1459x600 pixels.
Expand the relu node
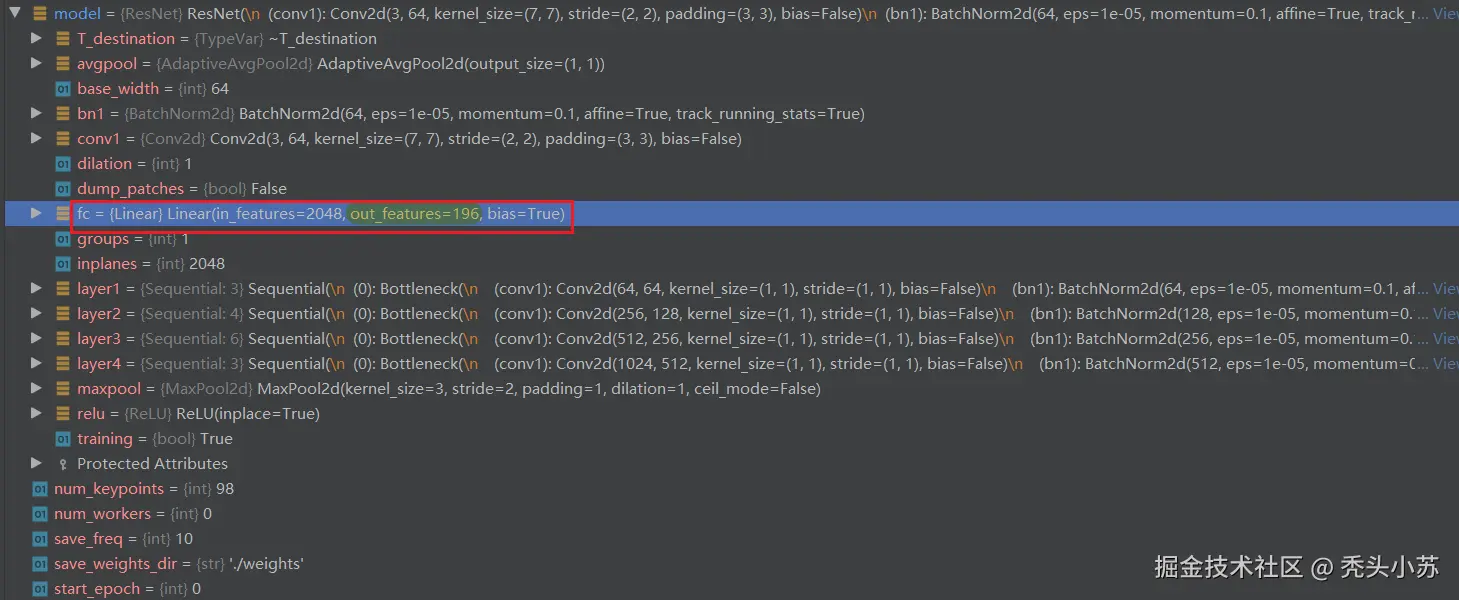click(x=37, y=413)
